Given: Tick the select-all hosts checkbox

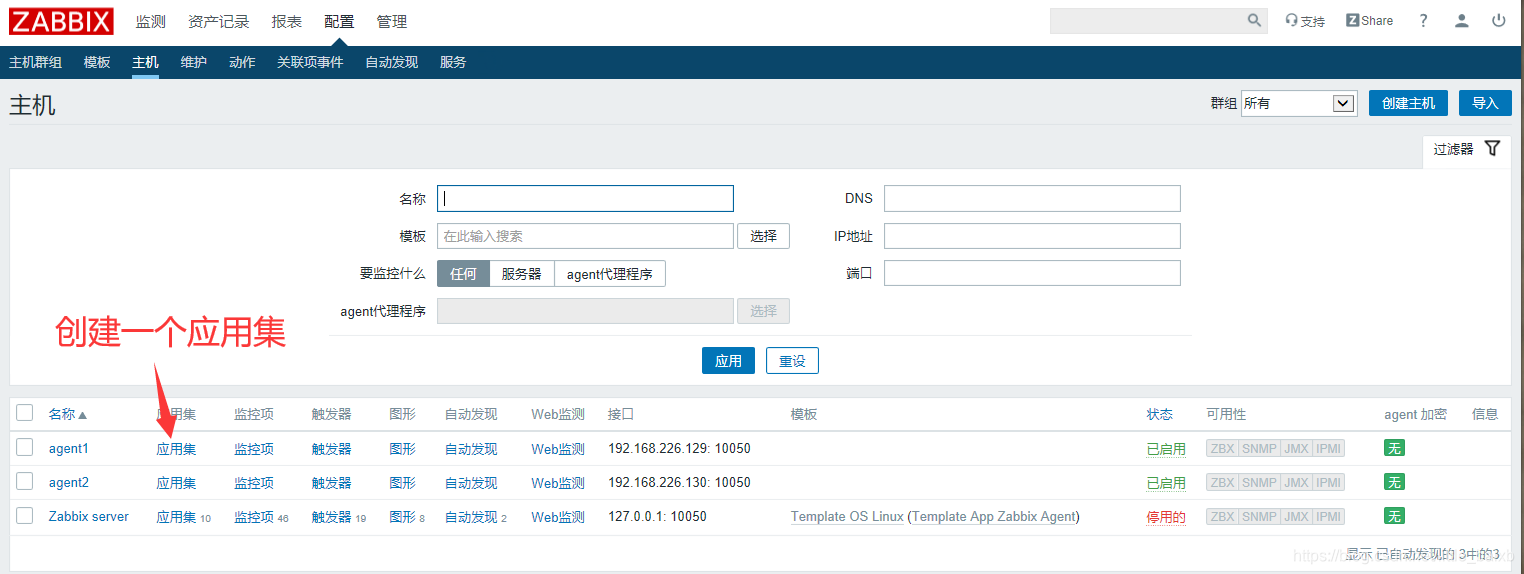Looking at the screenshot, I should (25, 413).
